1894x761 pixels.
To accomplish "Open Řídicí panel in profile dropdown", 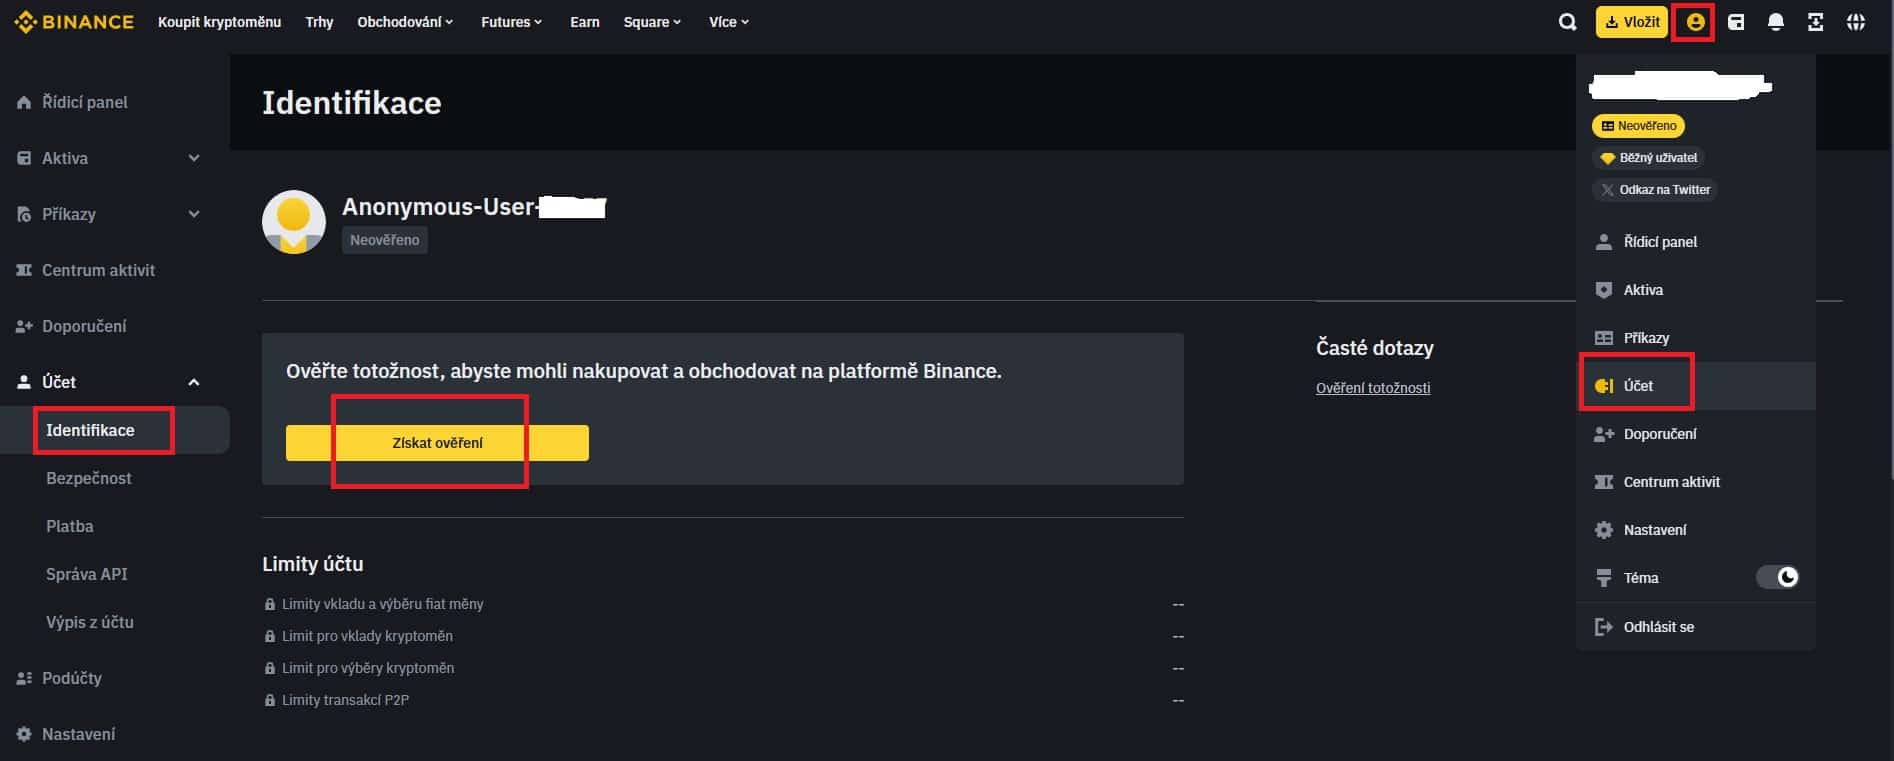I will click(x=1696, y=242).
